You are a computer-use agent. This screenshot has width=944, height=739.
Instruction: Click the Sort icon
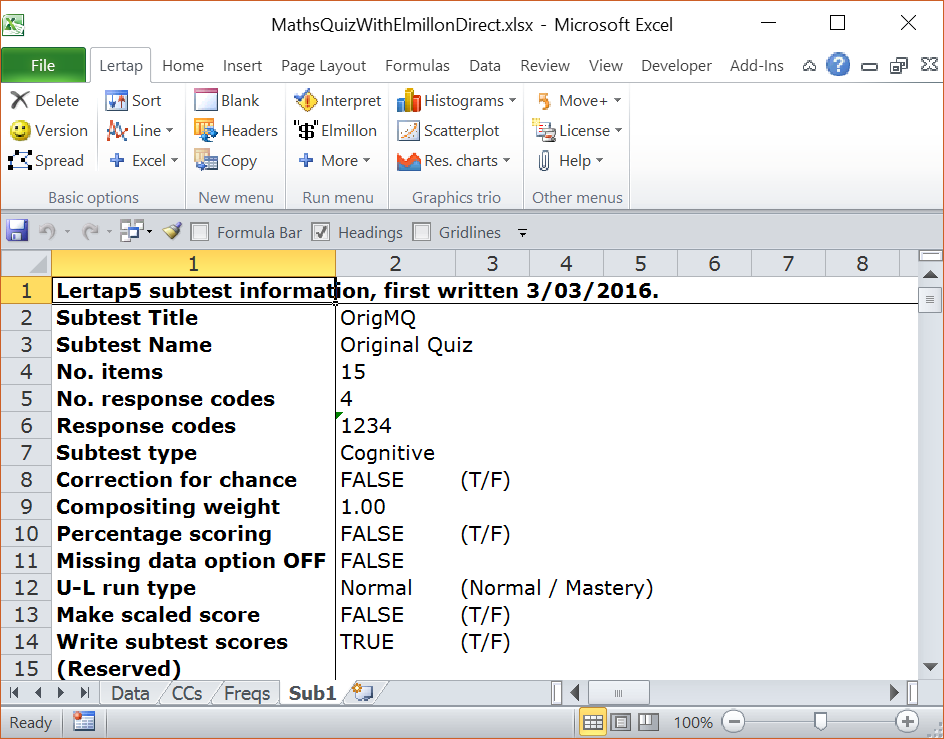pyautogui.click(x=116, y=101)
